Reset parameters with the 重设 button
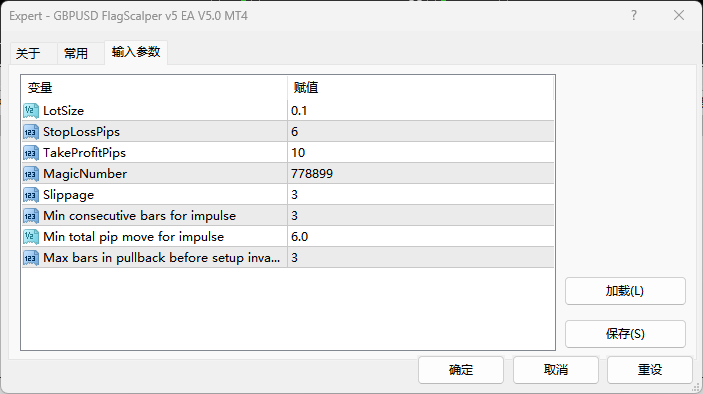Viewport: 703px width, 394px height. 650,370
